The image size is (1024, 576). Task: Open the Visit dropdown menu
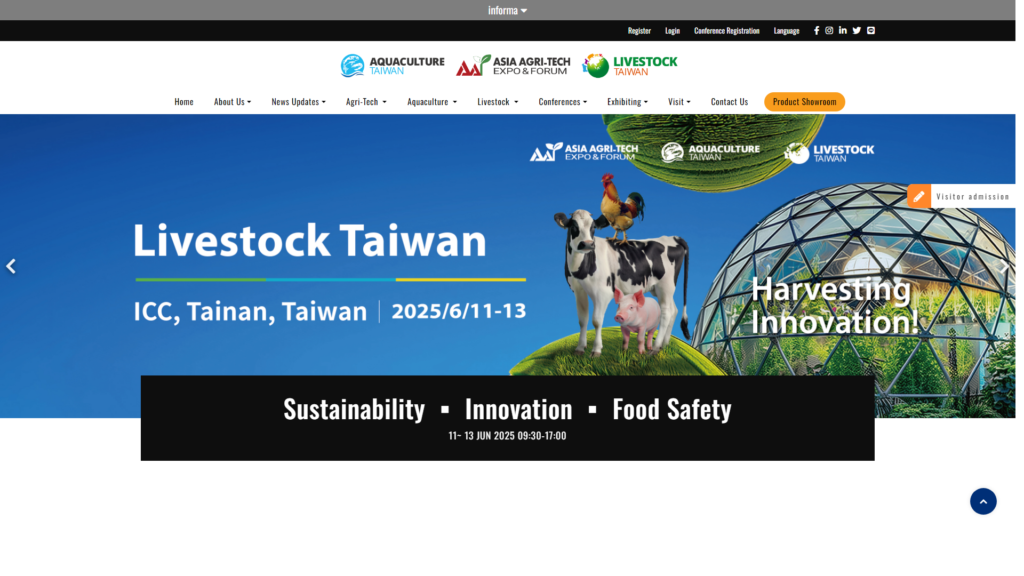click(679, 102)
